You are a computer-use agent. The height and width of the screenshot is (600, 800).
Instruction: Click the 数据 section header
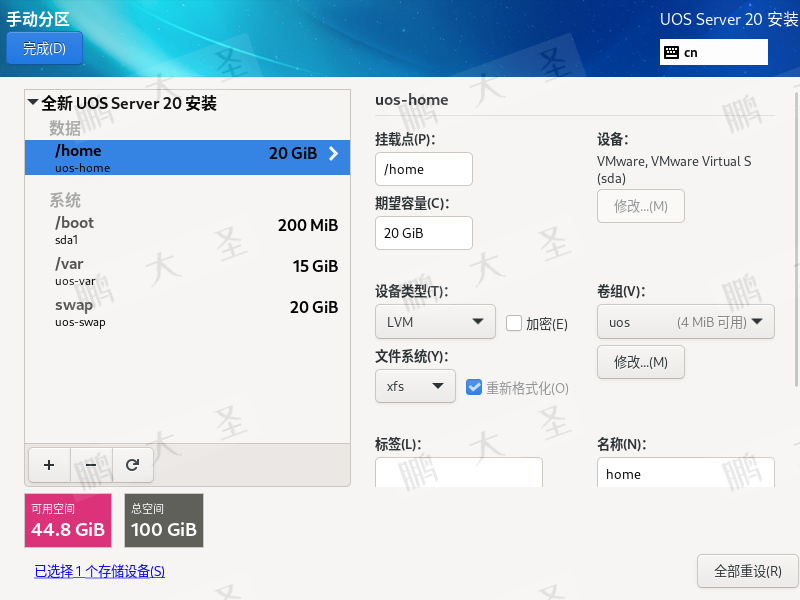coord(65,128)
